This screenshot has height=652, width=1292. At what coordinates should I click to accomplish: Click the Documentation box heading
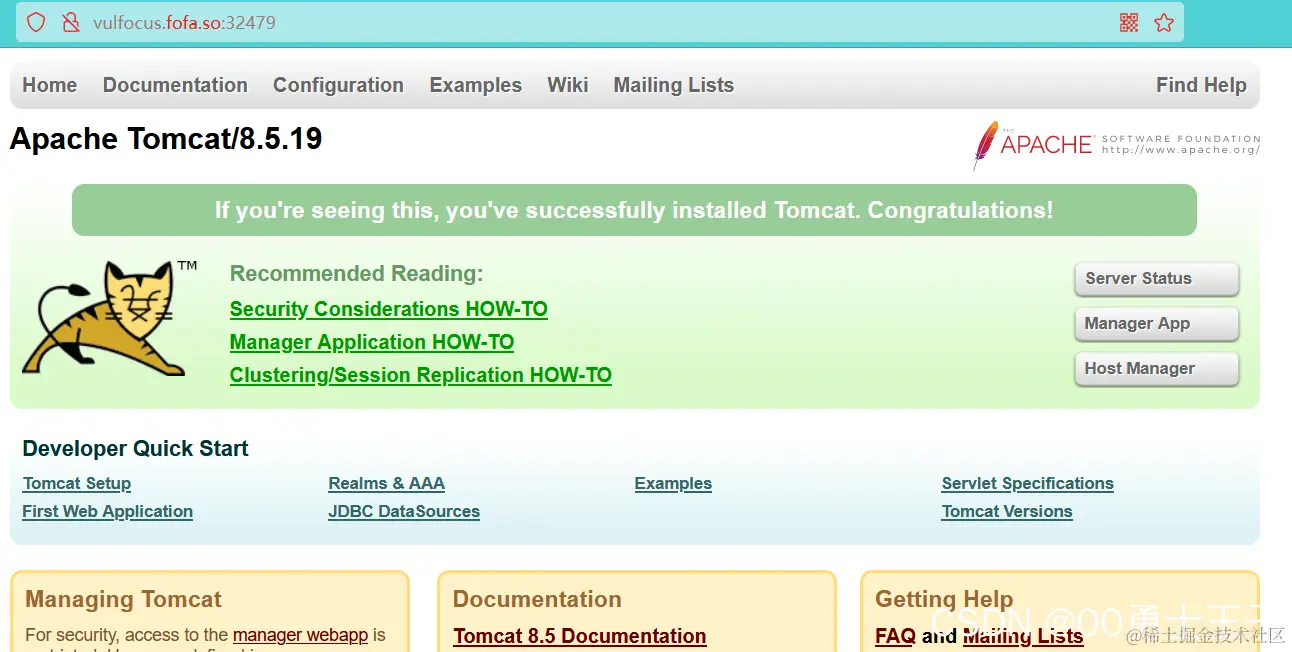537,600
